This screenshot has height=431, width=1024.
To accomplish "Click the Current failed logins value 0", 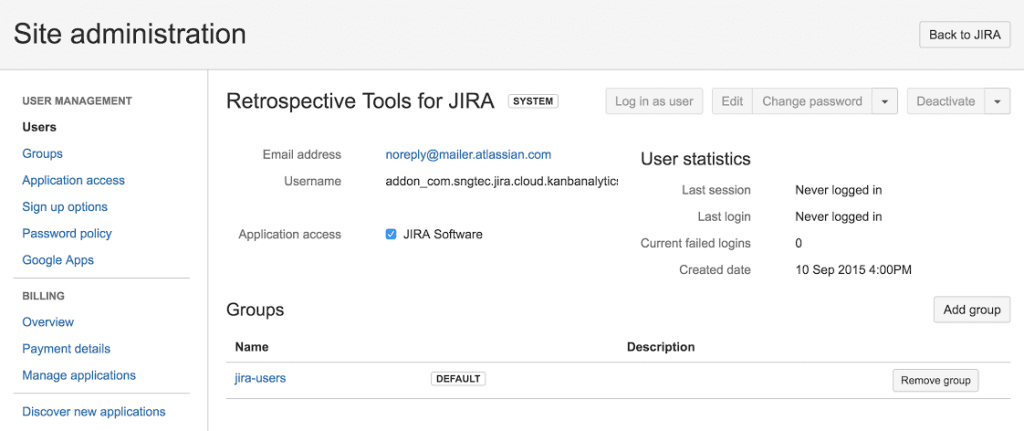I will tap(798, 244).
